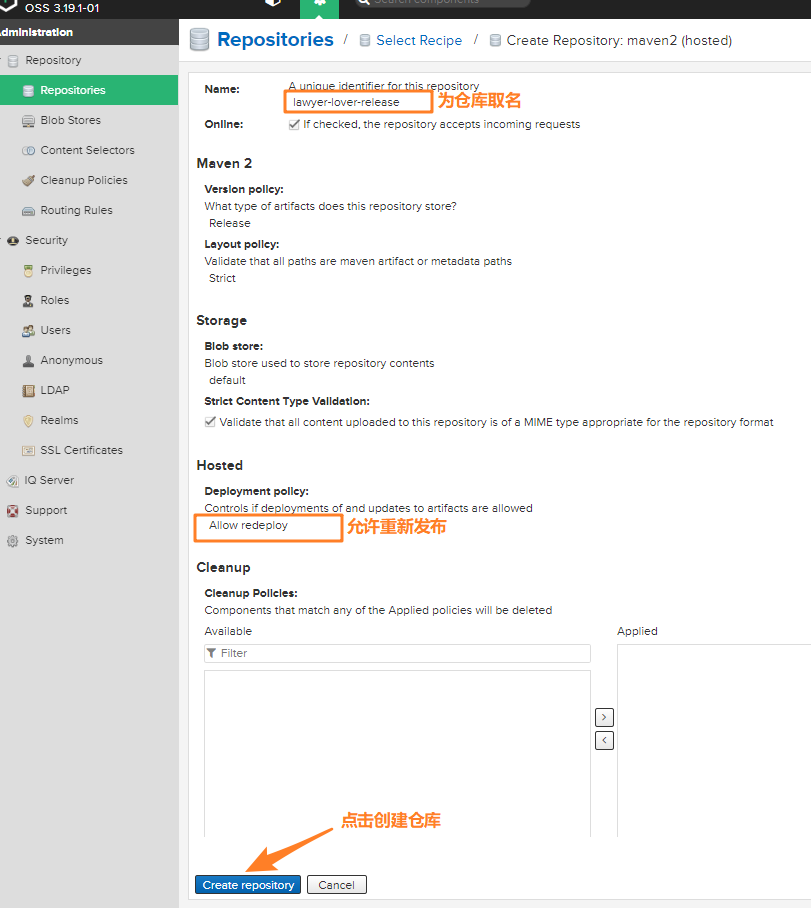Click the Realms shield icon

(28, 421)
